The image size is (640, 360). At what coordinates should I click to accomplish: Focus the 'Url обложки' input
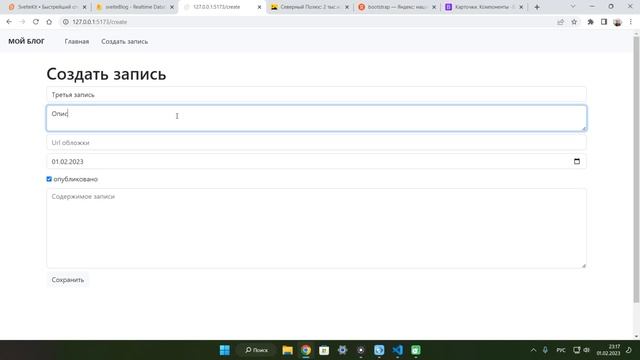(316, 142)
